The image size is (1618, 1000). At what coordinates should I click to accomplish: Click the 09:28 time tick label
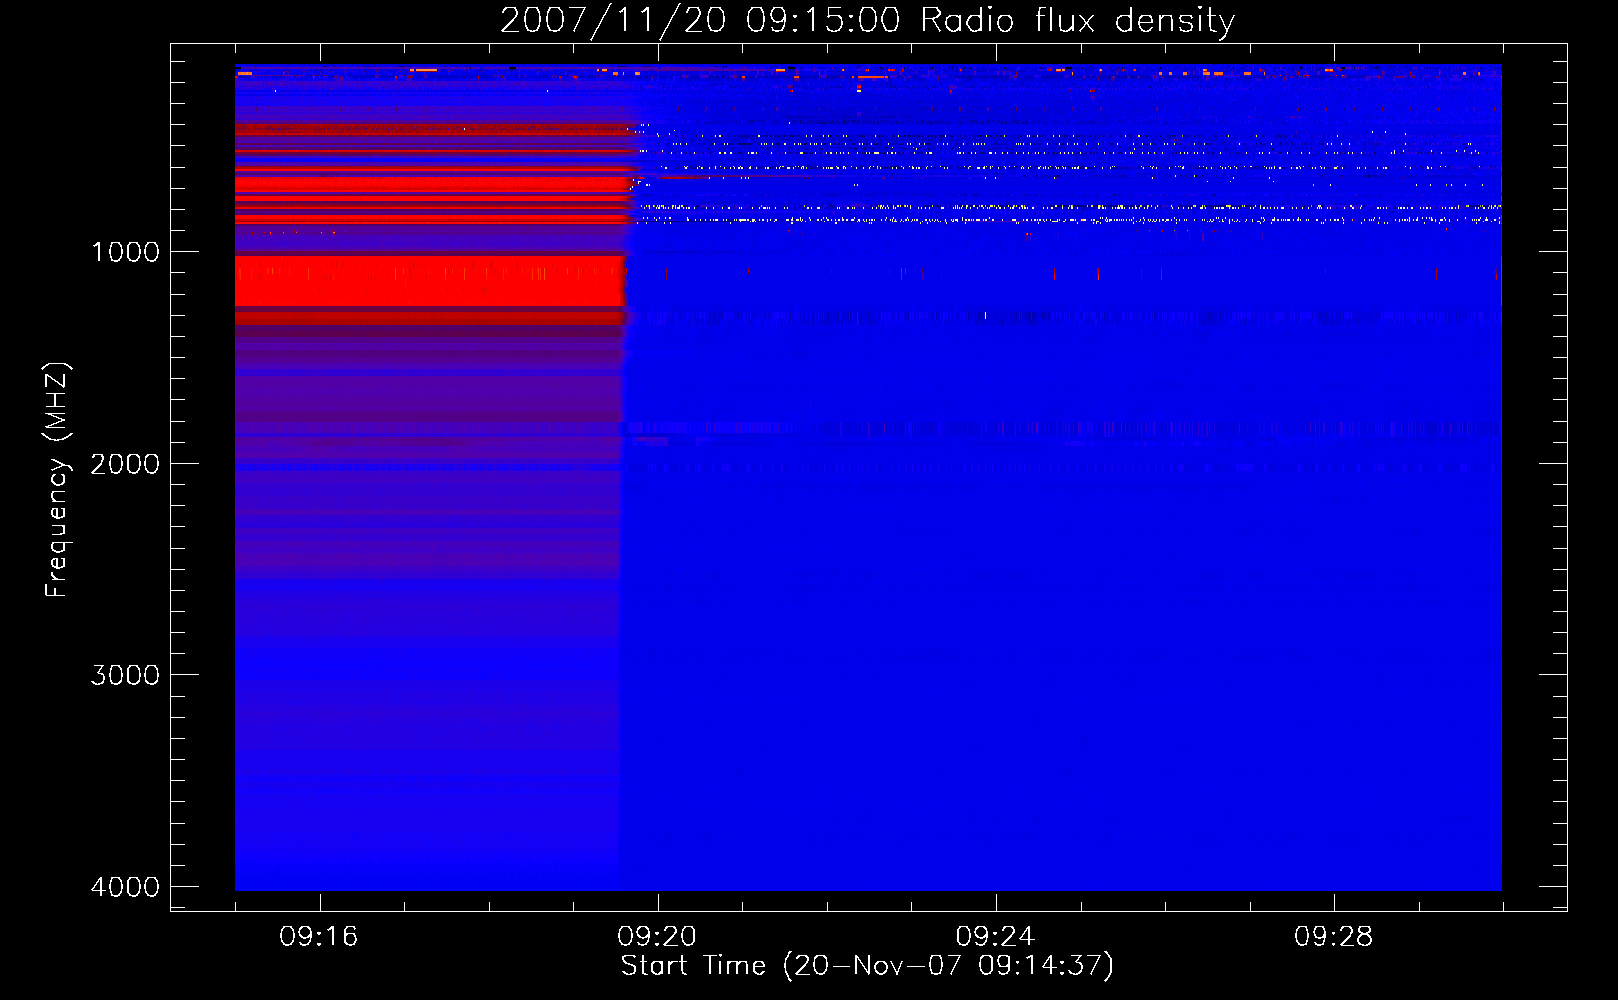pyautogui.click(x=1333, y=937)
